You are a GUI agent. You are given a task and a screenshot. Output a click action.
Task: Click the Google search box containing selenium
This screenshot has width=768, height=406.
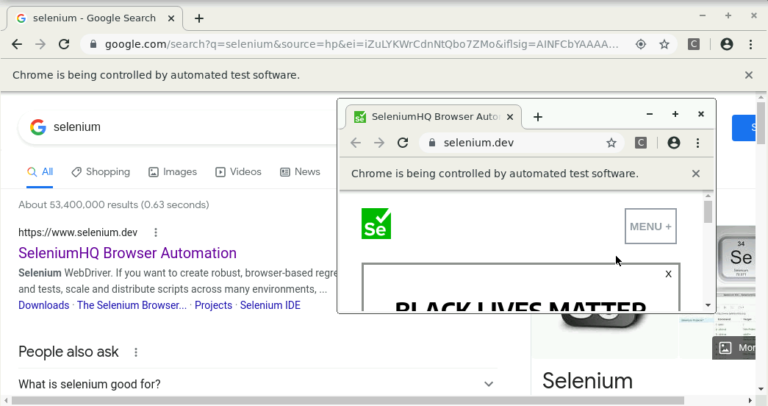180,127
